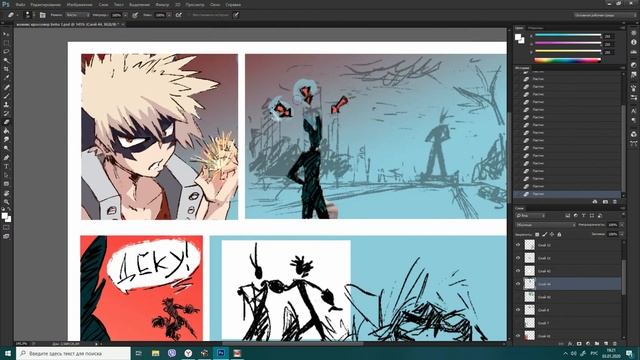
Task: Click foreground color swatch in Color panel
Action: pyautogui.click(x=518, y=38)
